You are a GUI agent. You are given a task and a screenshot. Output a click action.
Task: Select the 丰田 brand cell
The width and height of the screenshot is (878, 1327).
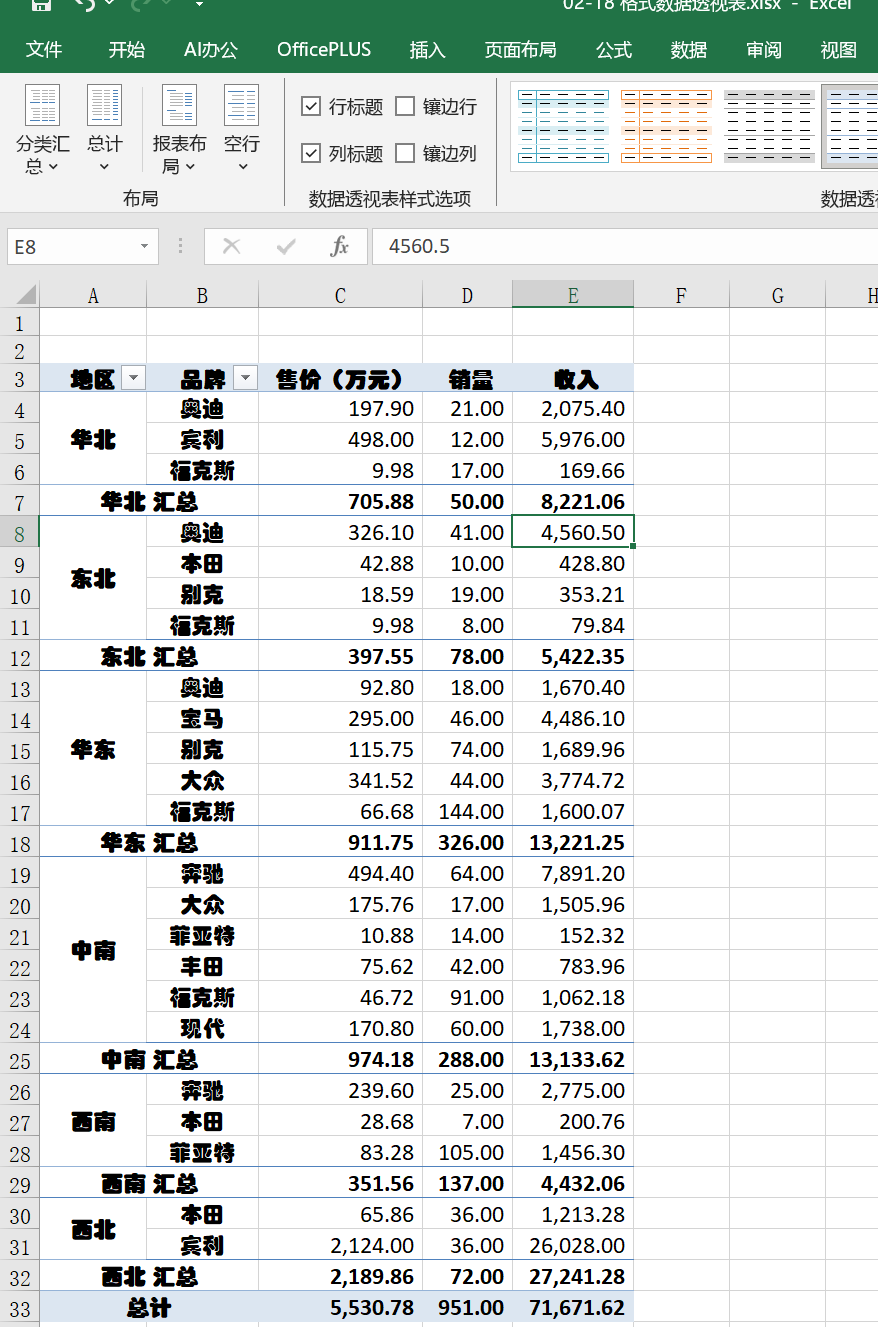202,966
